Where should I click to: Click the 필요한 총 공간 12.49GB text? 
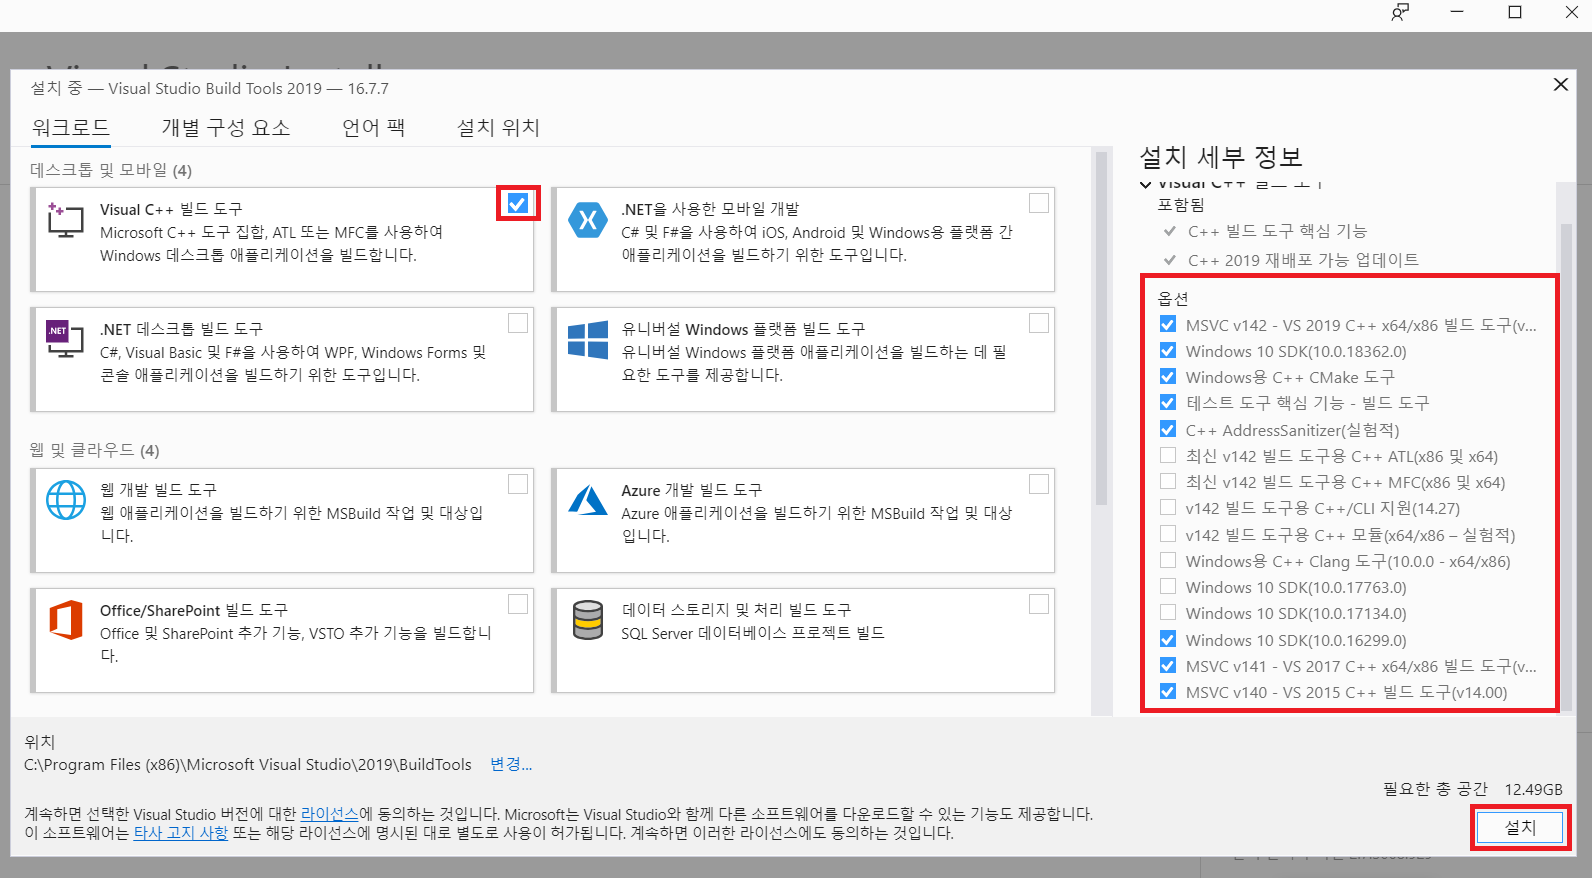coord(1473,789)
